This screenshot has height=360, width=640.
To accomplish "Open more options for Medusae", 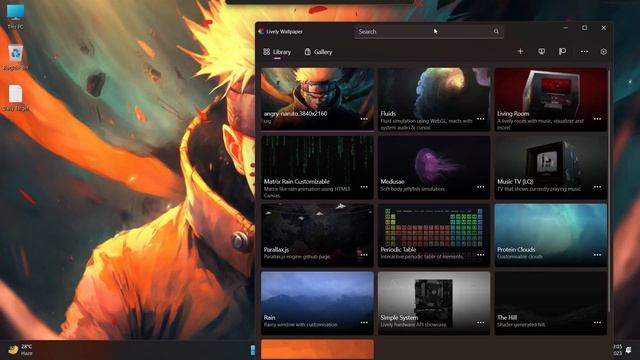I will (480, 187).
